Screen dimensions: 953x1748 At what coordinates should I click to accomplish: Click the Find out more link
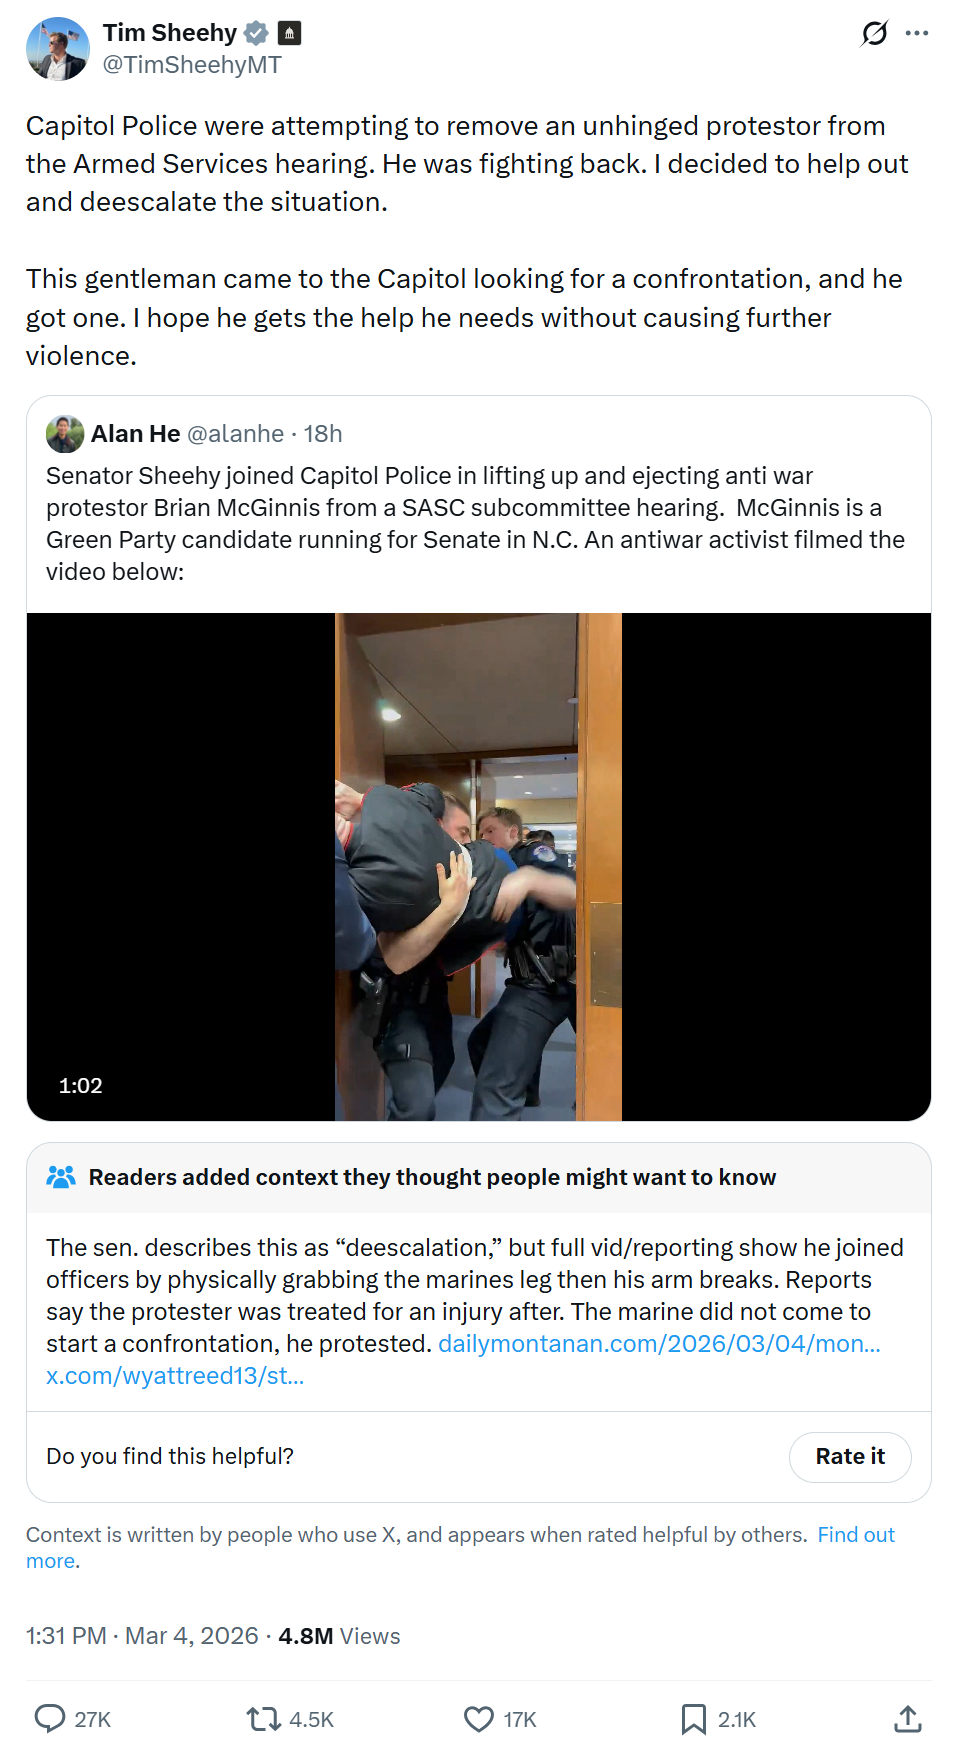tap(855, 1535)
